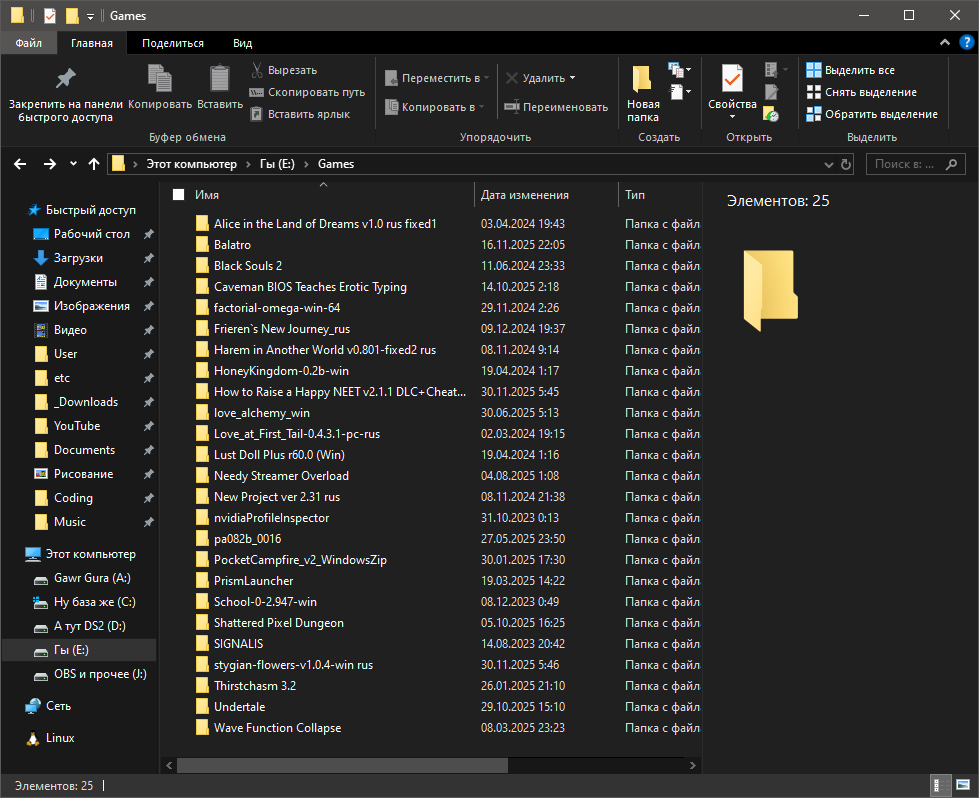The image size is (979, 798).
Task: Select Shattered Pixel Dungeon folder
Action: [x=270, y=623]
